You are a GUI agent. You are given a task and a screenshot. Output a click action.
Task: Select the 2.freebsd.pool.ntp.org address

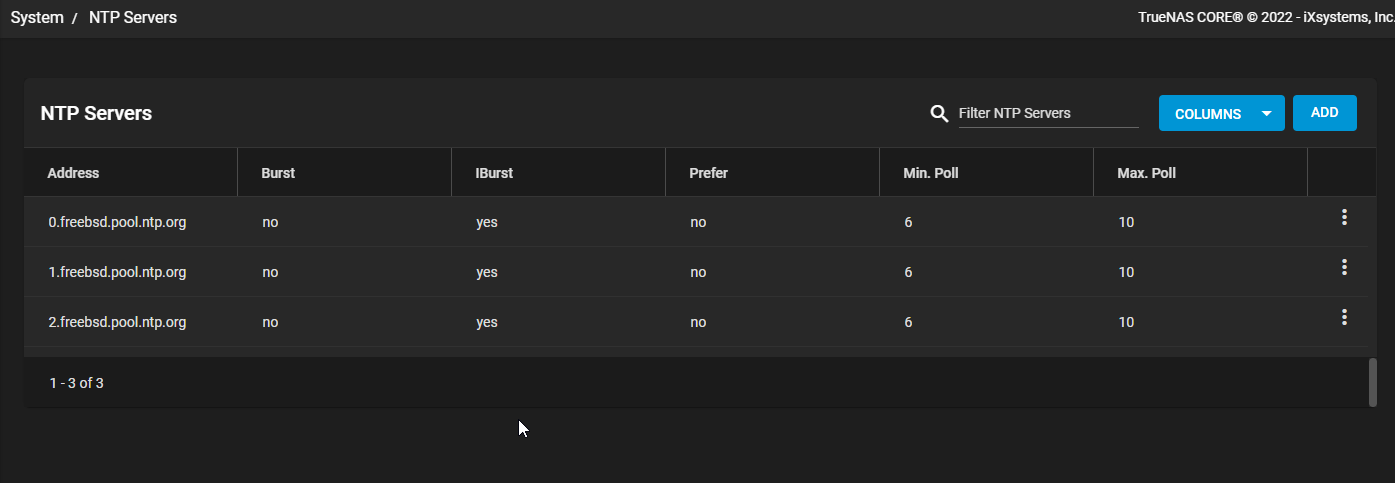(117, 322)
